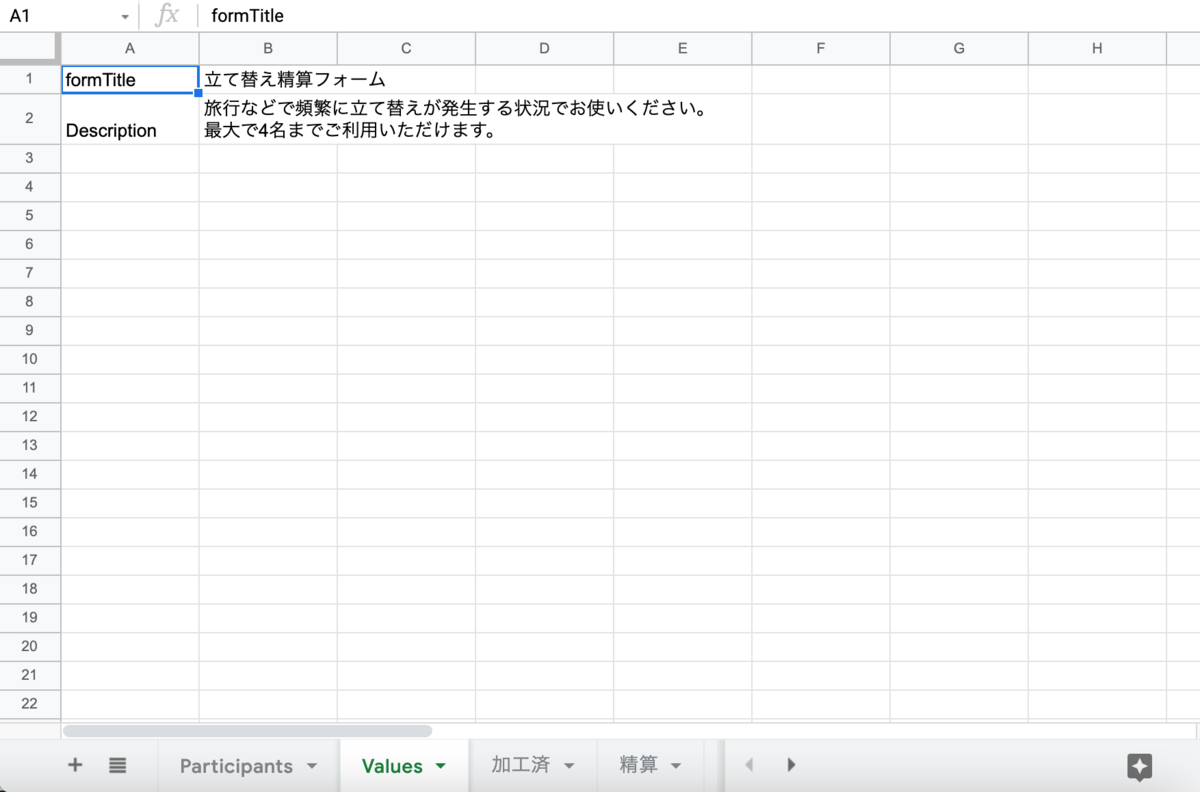Click the right sheet navigation arrow
Image resolution: width=1200 pixels, height=792 pixels.
click(x=791, y=765)
